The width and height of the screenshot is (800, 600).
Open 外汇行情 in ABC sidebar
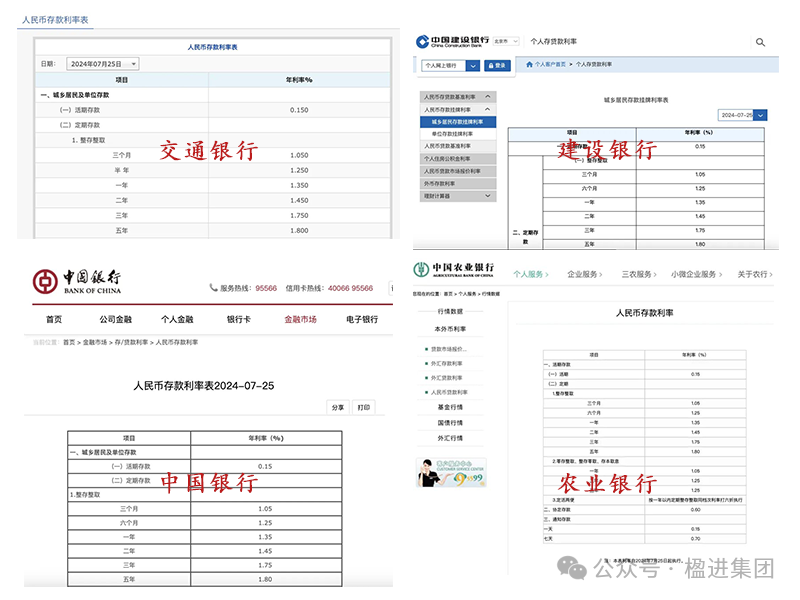pos(450,438)
